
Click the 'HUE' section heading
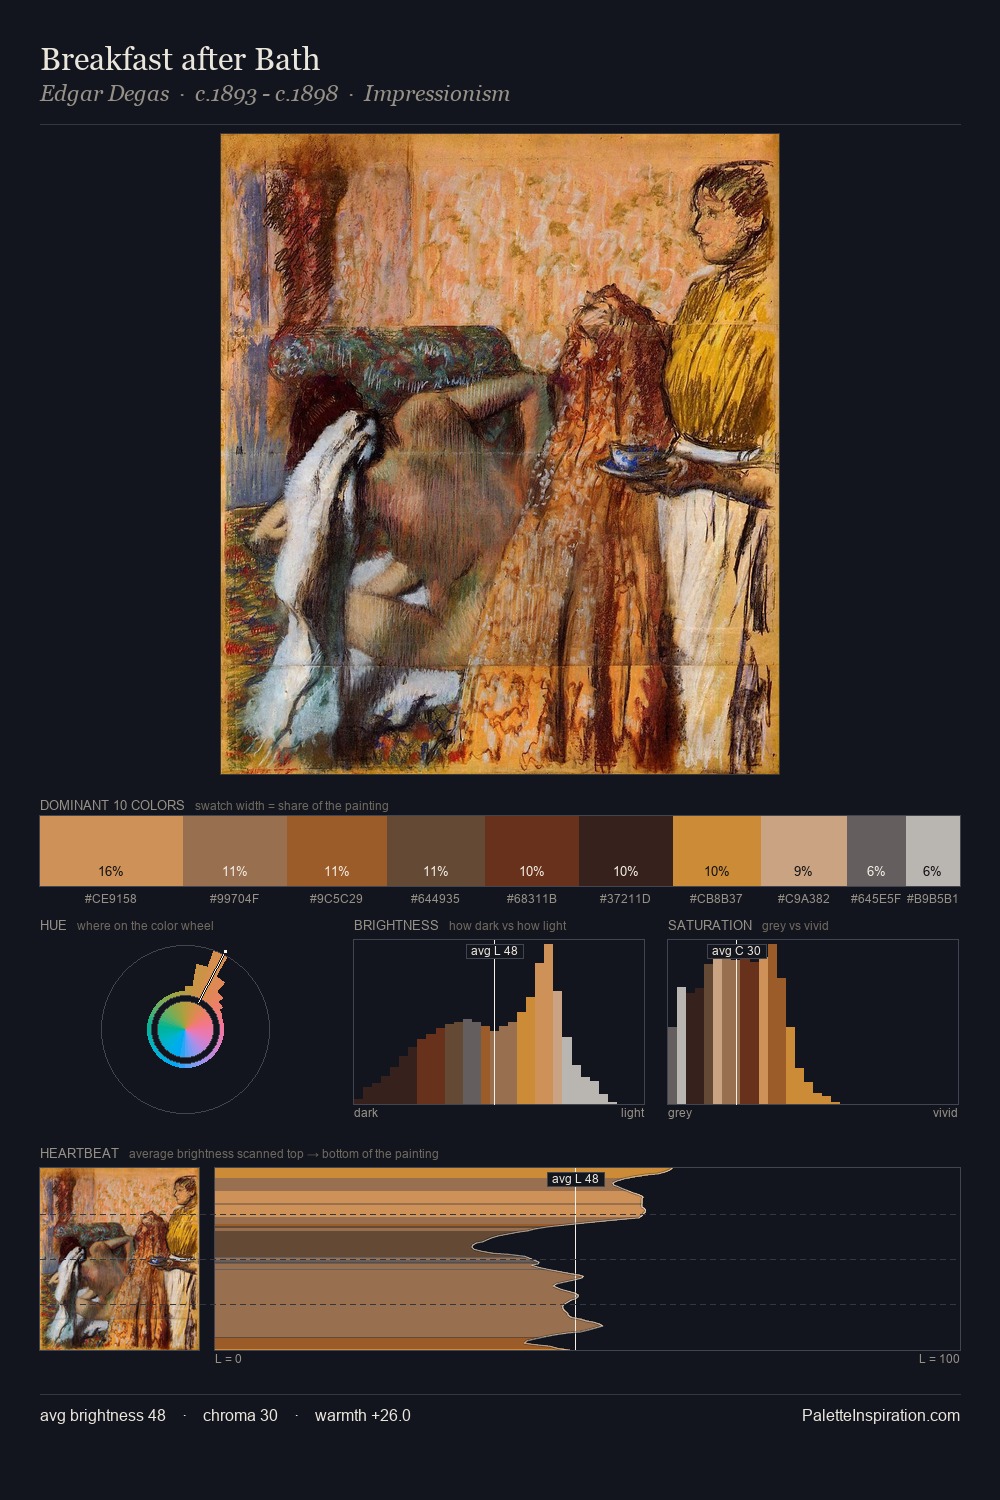[x=53, y=925]
